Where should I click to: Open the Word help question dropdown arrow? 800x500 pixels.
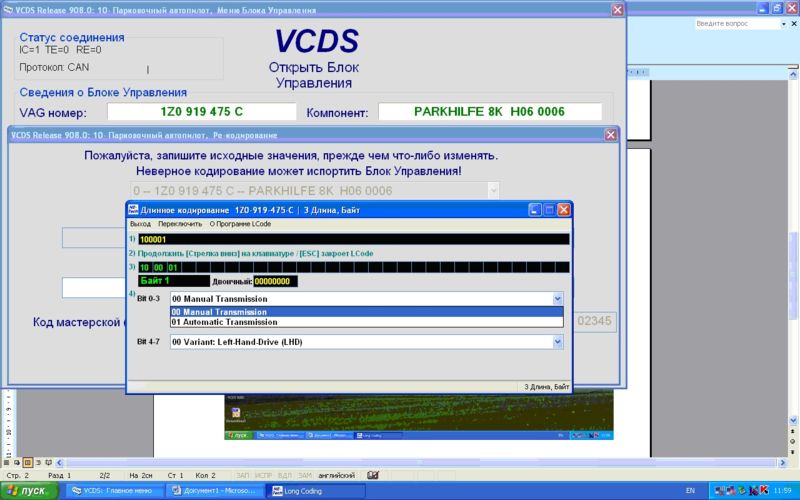point(784,24)
